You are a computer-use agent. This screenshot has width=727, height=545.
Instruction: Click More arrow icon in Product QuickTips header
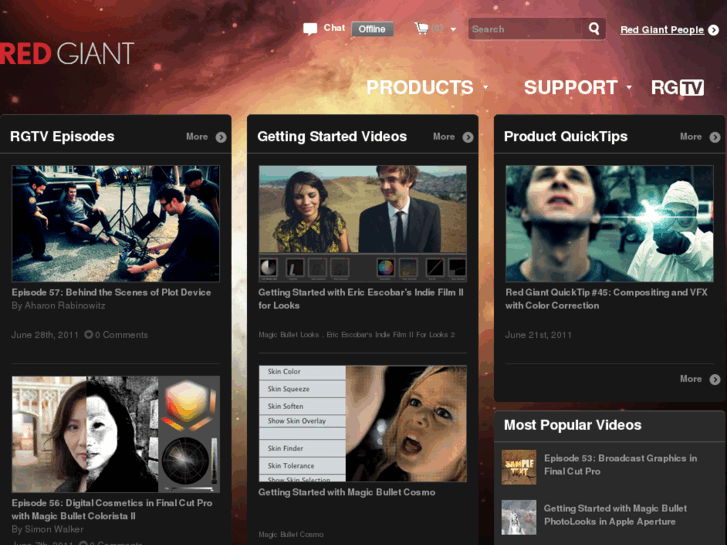pos(715,137)
